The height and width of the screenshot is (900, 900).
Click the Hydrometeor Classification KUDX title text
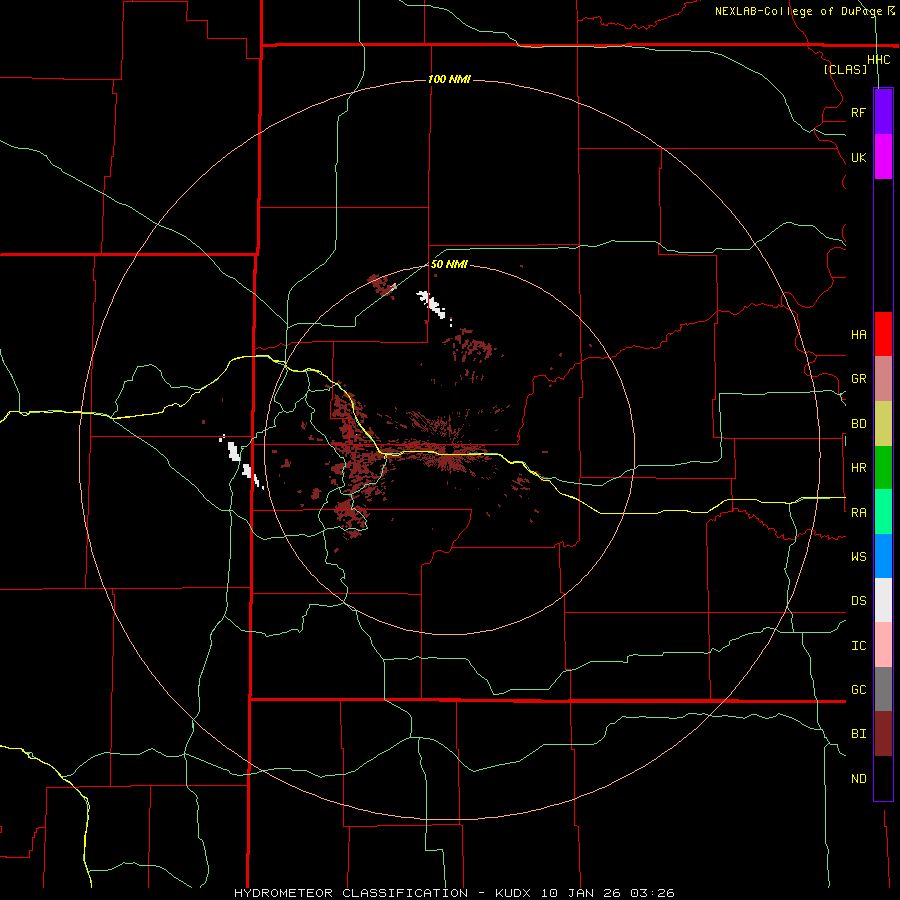454,893
